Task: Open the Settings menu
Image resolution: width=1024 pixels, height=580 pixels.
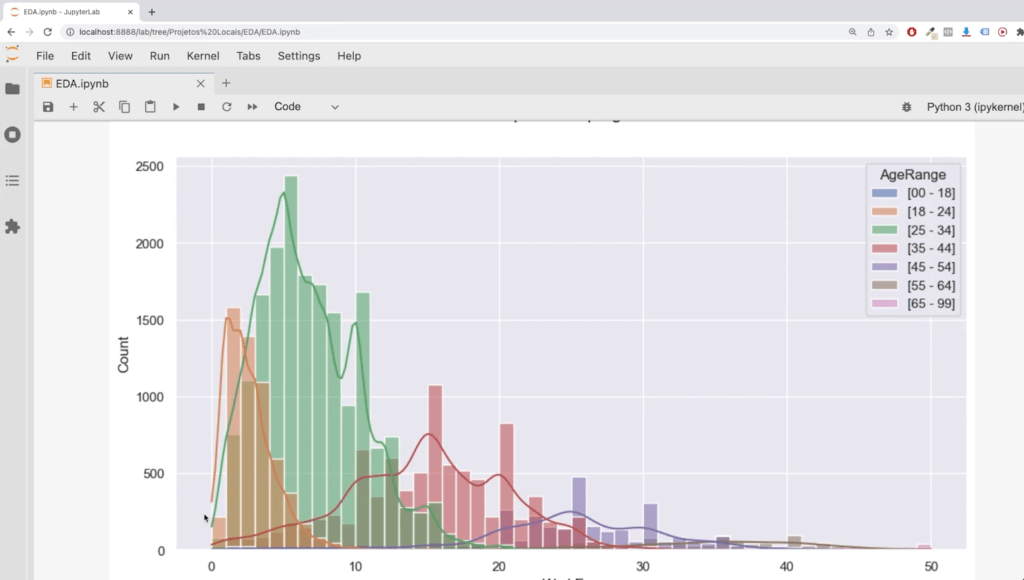Action: [x=298, y=56]
